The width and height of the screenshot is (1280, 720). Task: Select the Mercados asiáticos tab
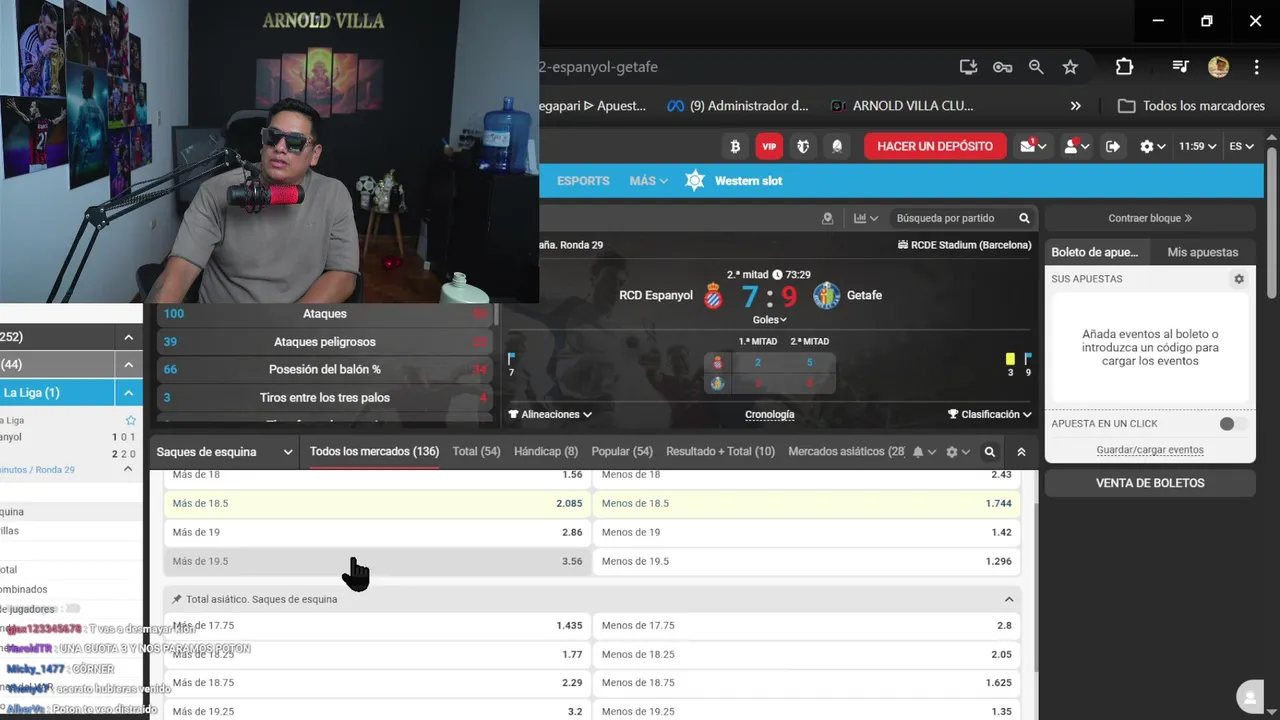(x=846, y=452)
